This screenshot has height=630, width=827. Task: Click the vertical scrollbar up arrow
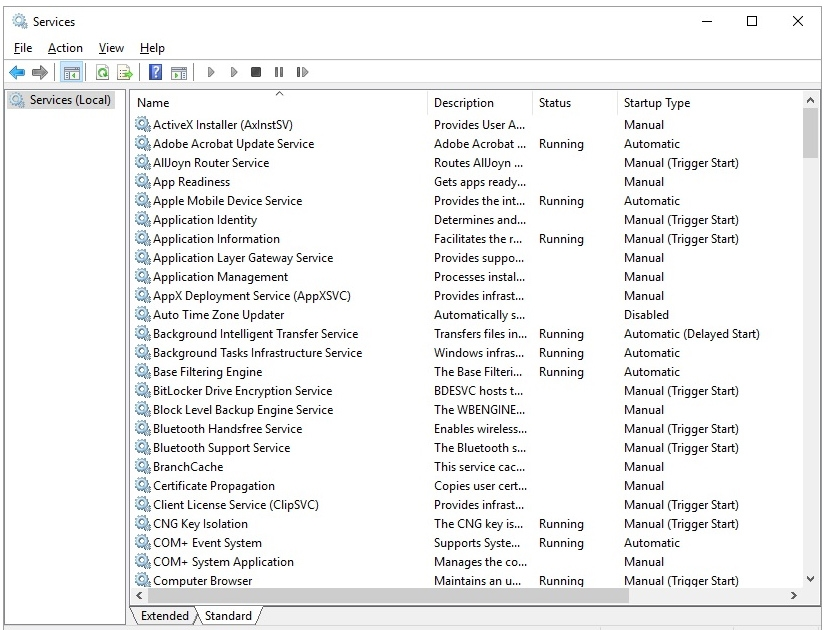[811, 100]
